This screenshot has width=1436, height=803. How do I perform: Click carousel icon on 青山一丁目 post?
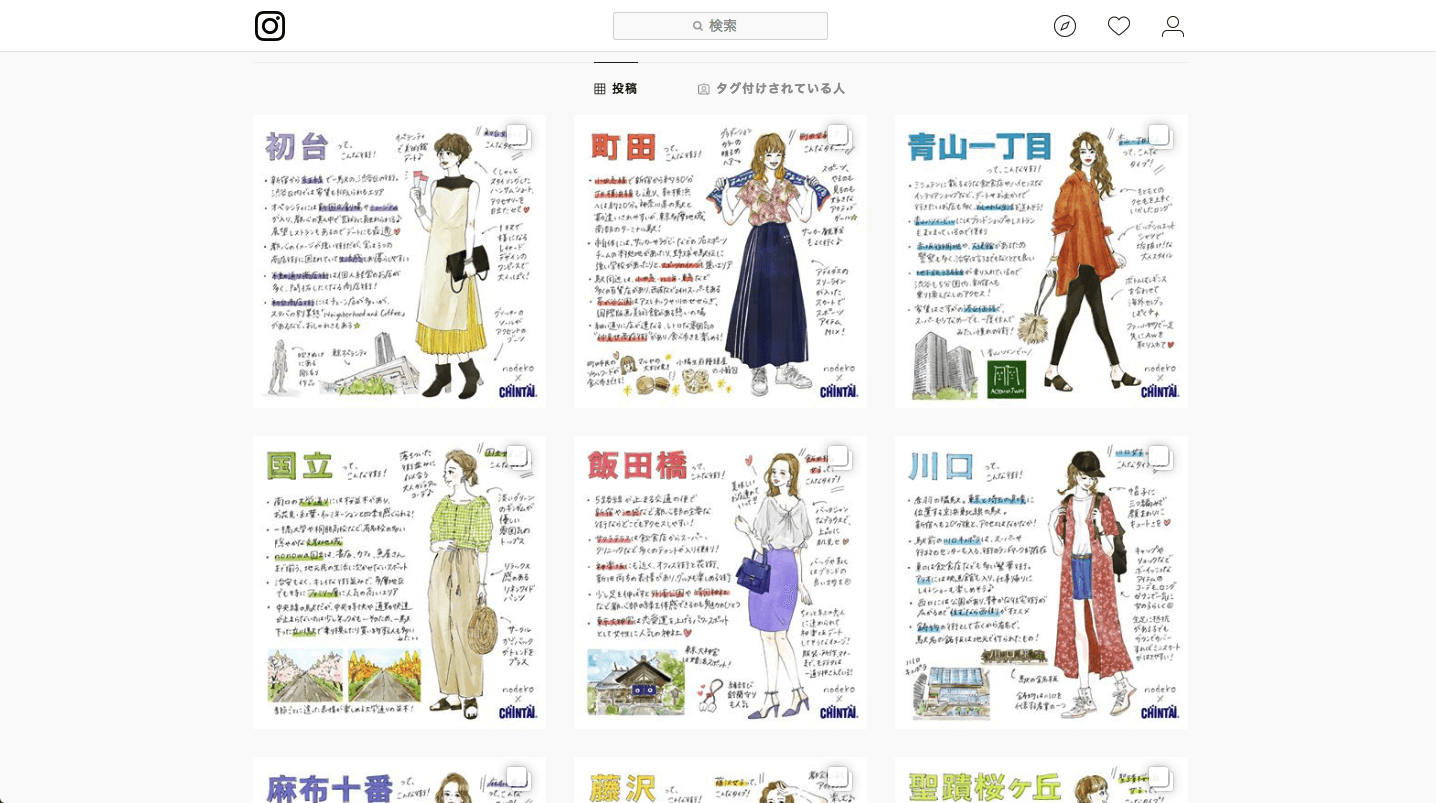1159,136
